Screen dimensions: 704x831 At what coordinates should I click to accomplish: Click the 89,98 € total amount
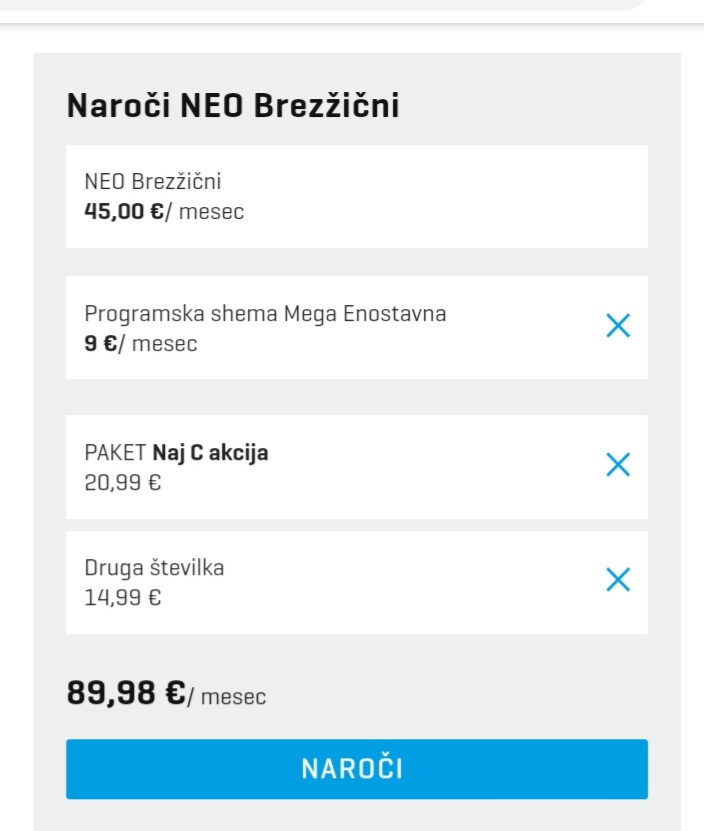point(126,692)
